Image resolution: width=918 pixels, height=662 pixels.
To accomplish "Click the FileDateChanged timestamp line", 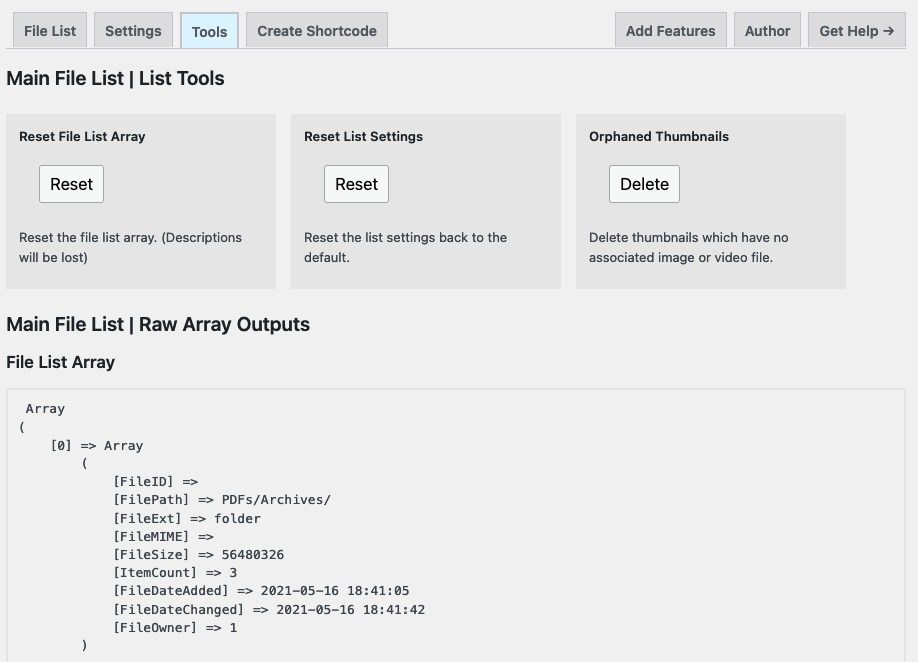I will 269,609.
